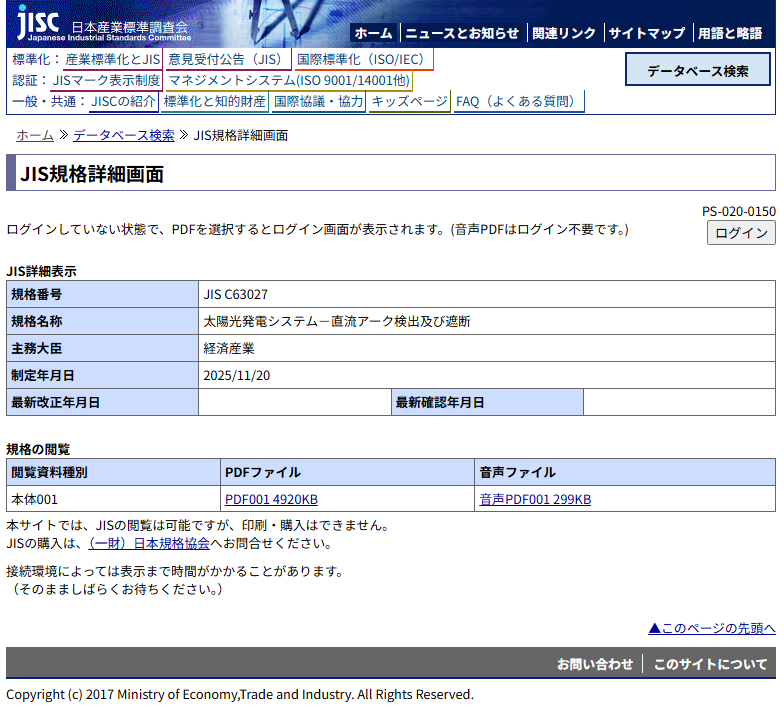Visit （一財）日本規格協会 link
The image size is (784, 711).
pyautogui.click(x=149, y=543)
